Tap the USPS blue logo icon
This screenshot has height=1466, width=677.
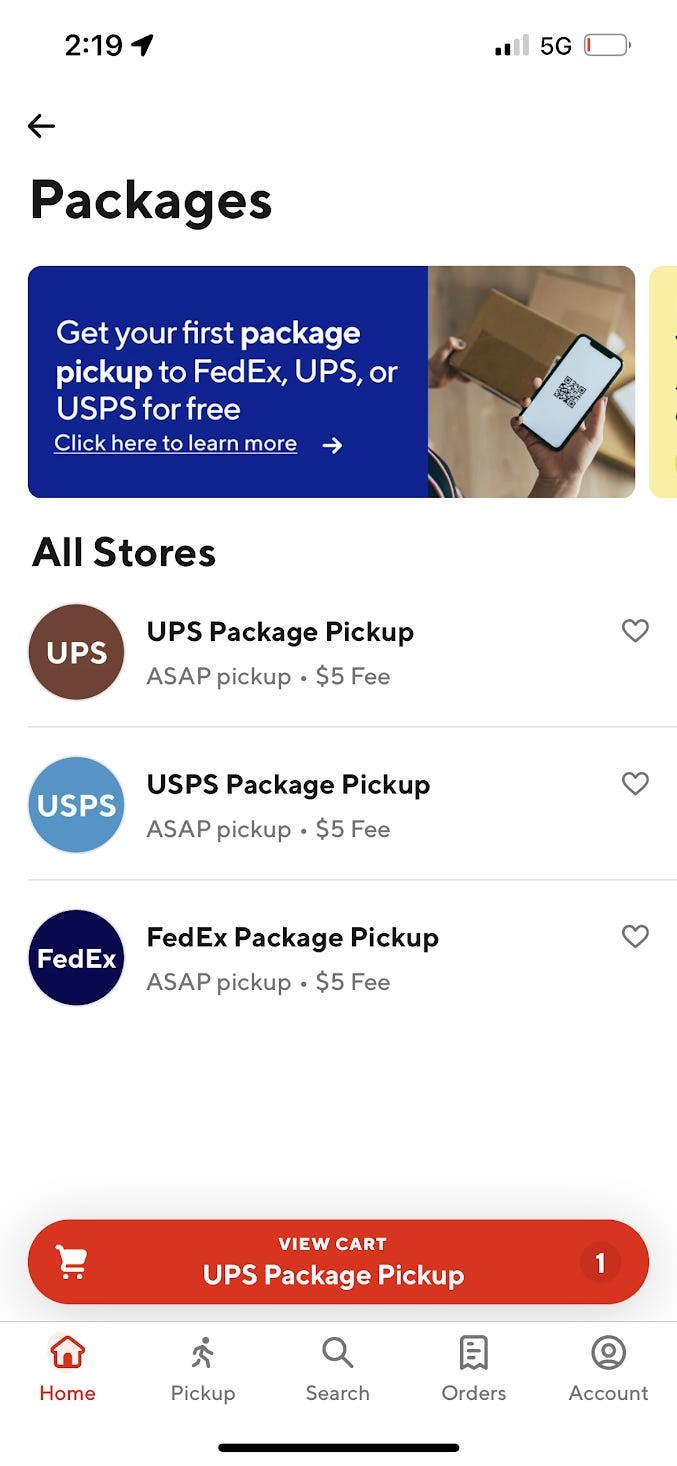click(x=76, y=805)
